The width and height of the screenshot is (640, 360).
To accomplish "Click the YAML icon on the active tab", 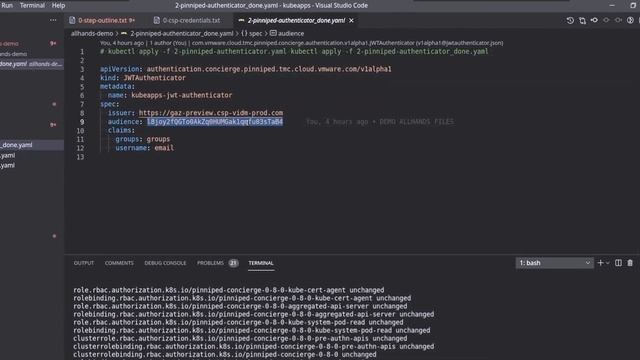I will pyautogui.click(x=241, y=20).
